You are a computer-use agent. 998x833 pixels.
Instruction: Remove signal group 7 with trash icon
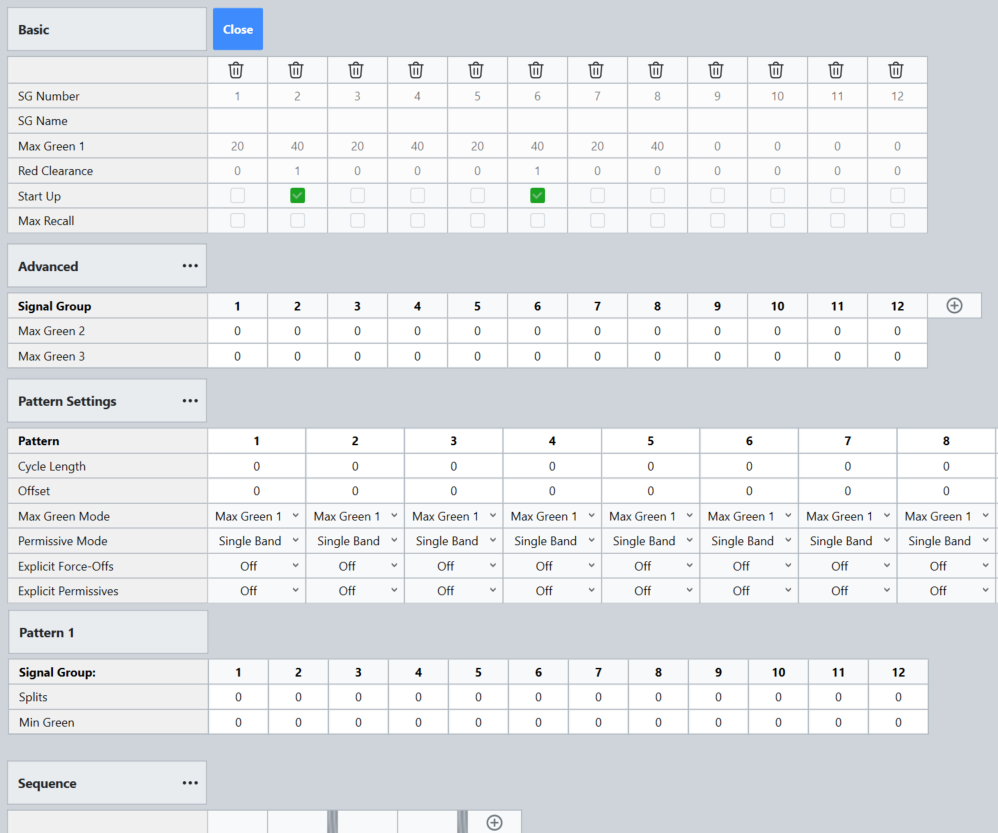pyautogui.click(x=596, y=70)
